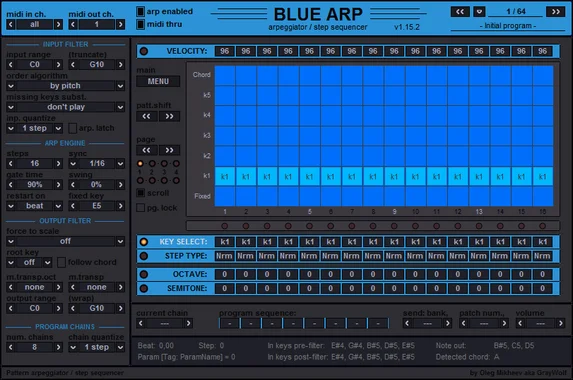Image resolution: width=573 pixels, height=380 pixels.
Task: Go to previous program with top-right double-left arrow
Action: click(x=460, y=12)
